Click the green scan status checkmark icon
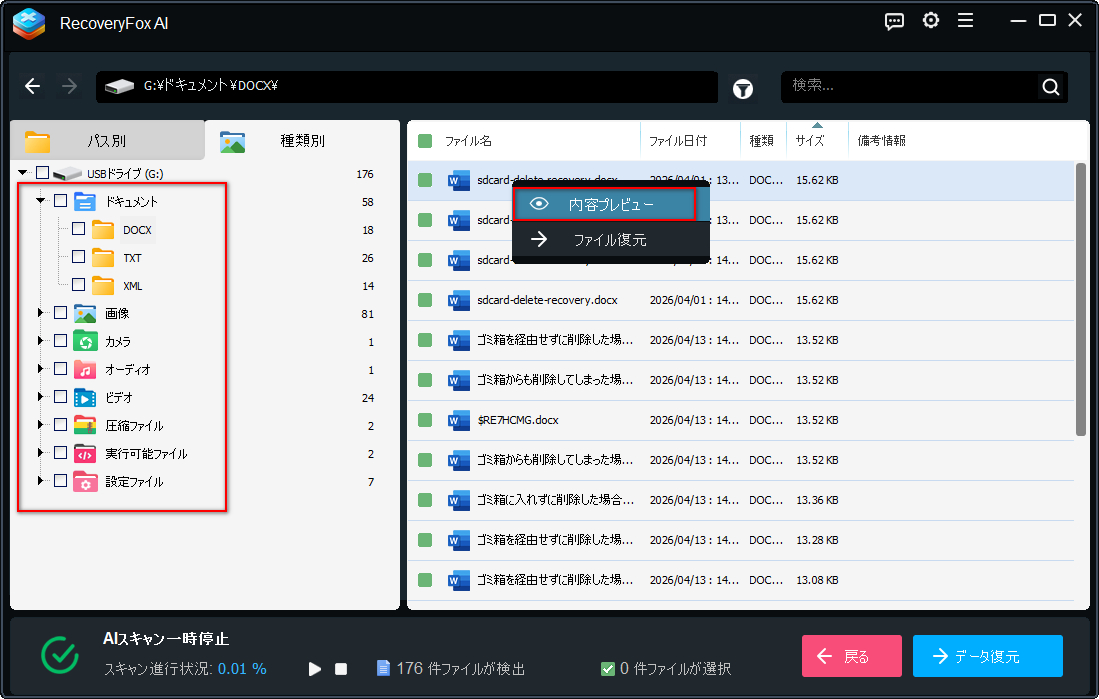 click(60, 656)
